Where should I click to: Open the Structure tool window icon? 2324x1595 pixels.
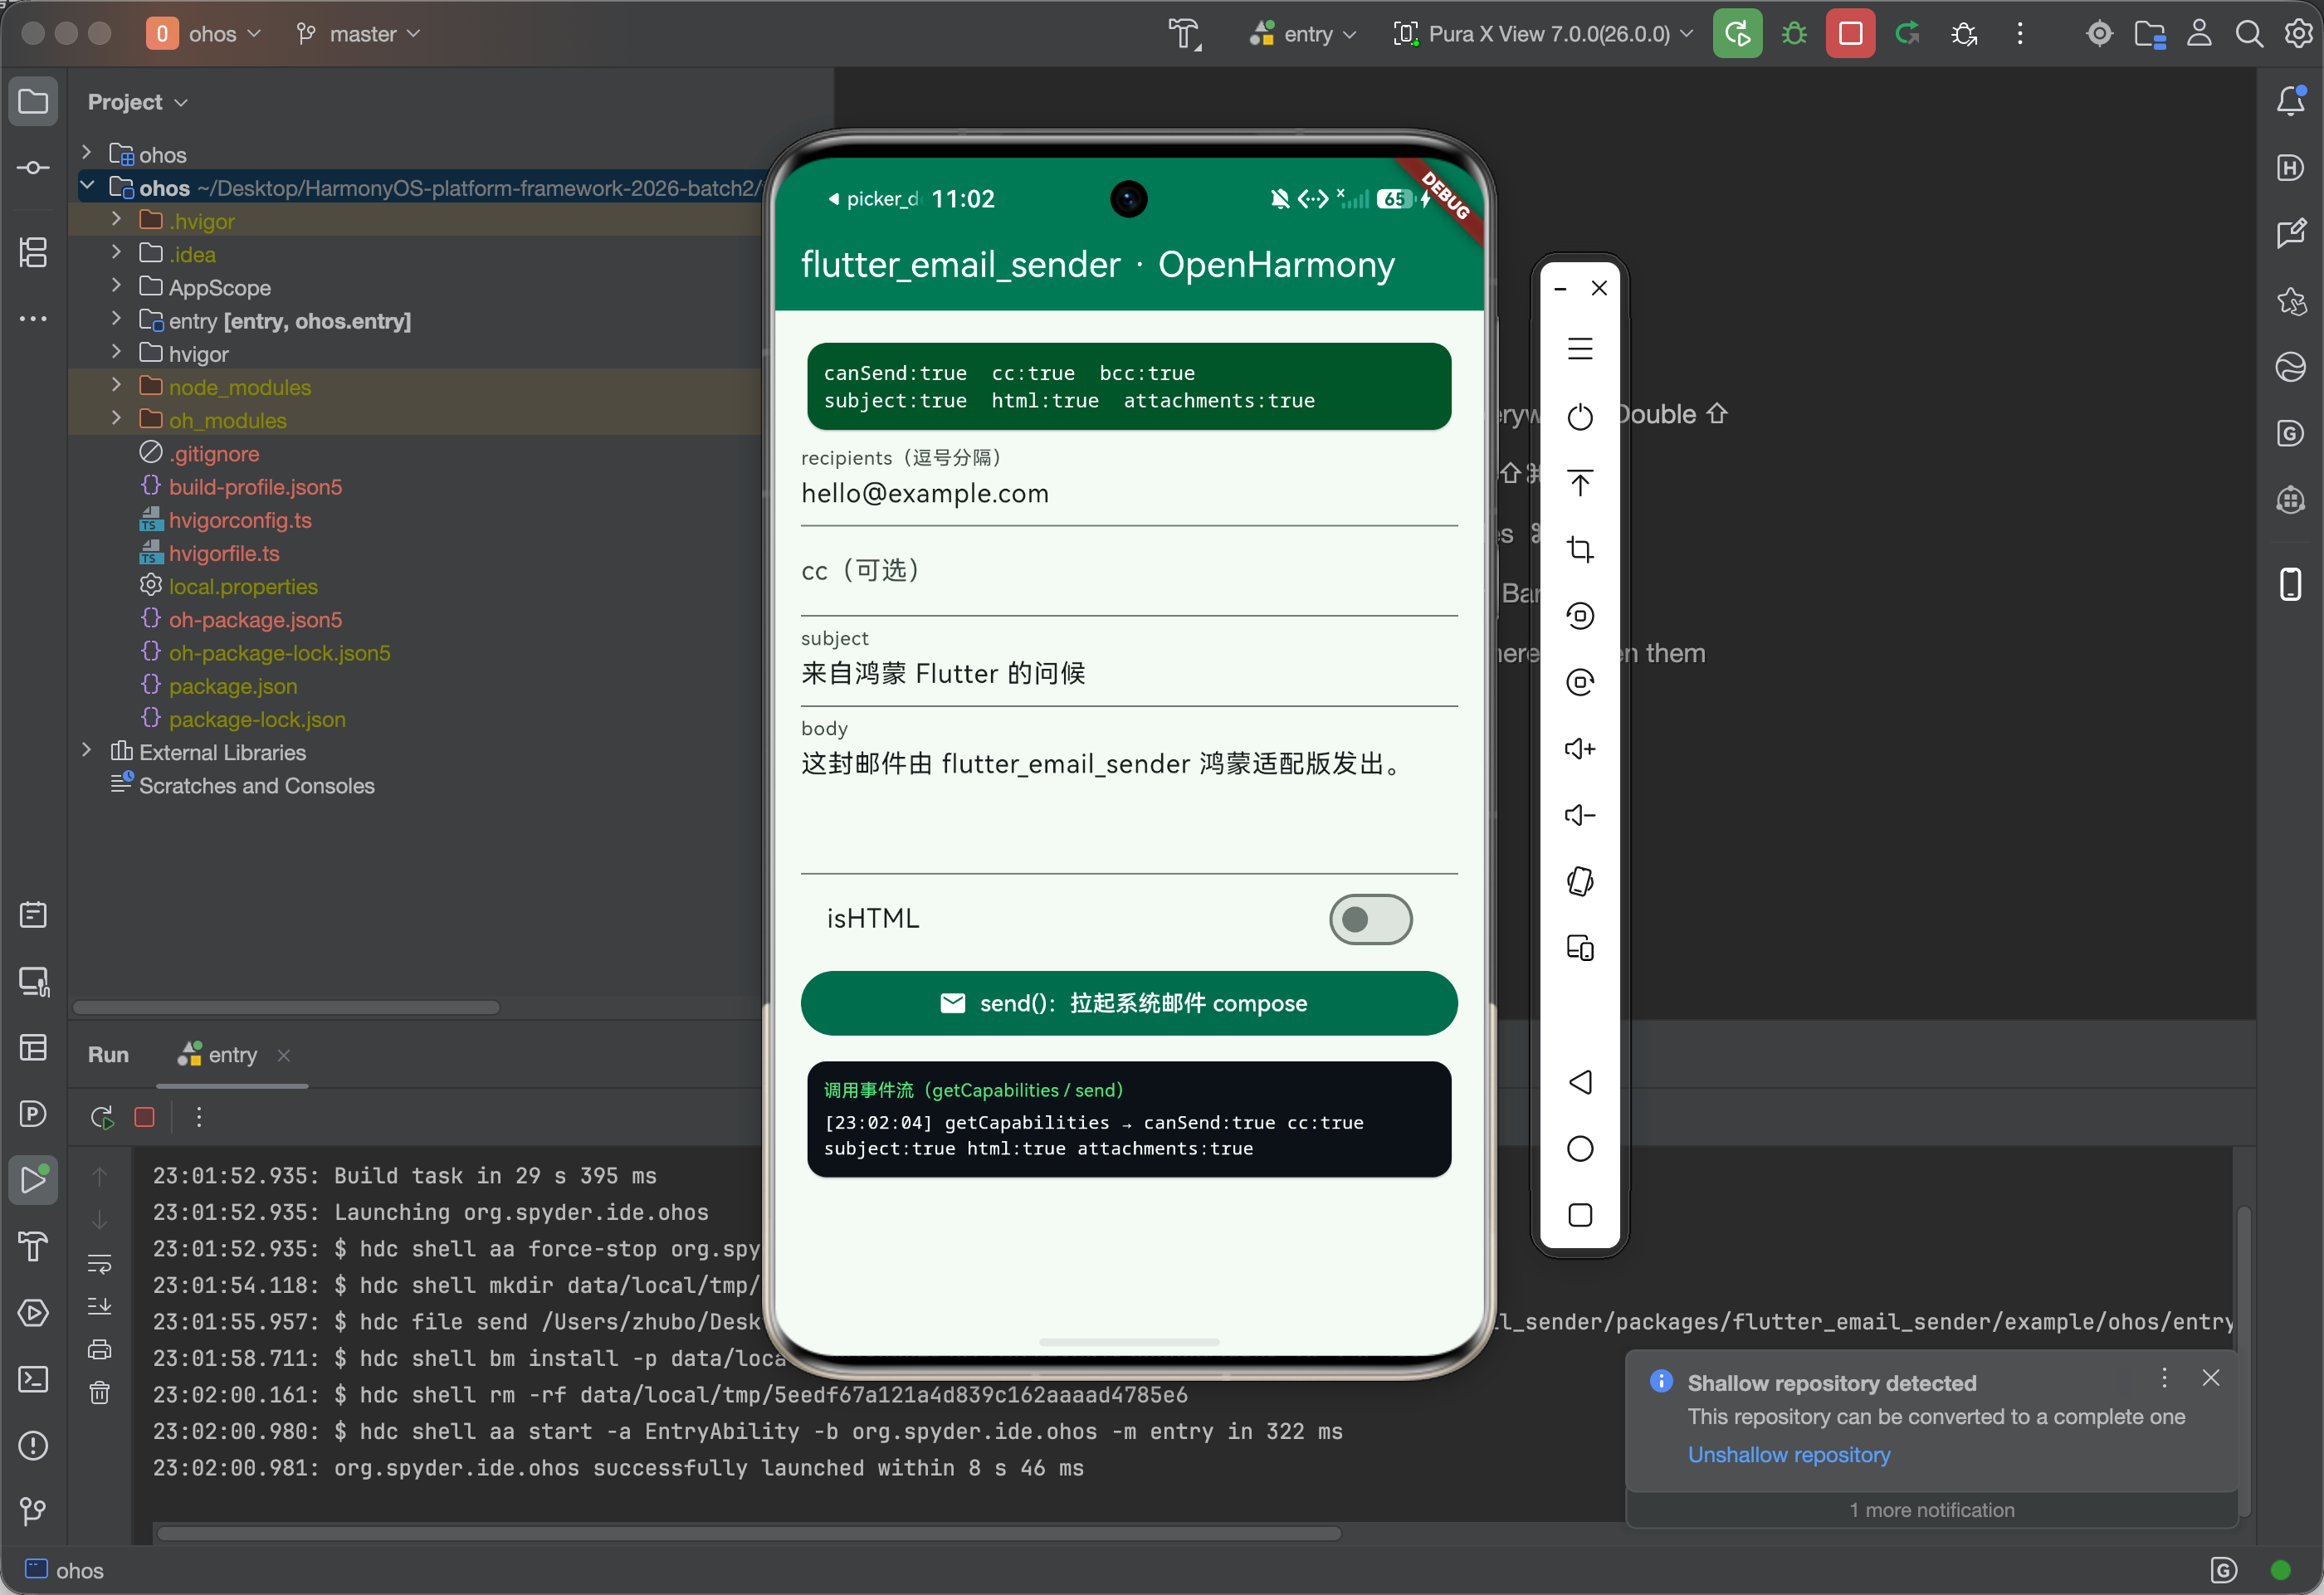(x=33, y=252)
